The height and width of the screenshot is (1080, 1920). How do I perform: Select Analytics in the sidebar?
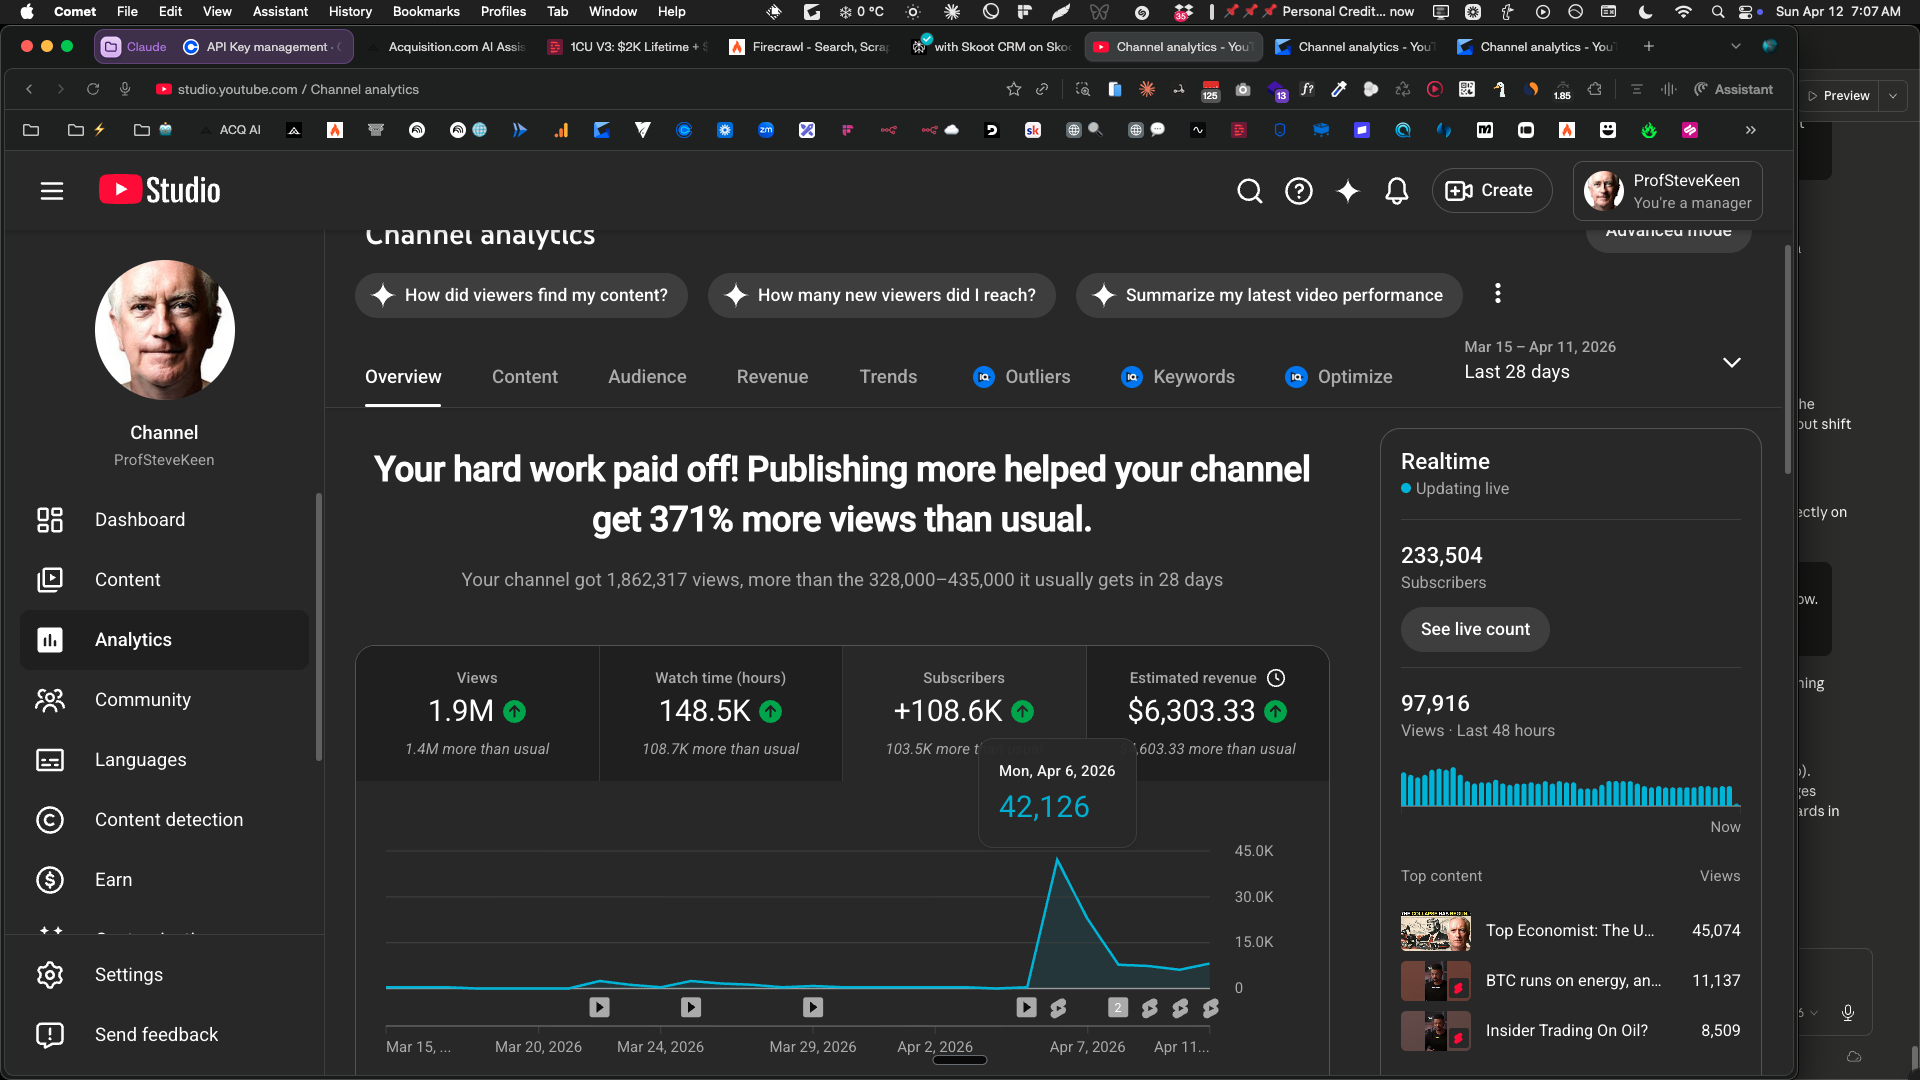[164, 640]
